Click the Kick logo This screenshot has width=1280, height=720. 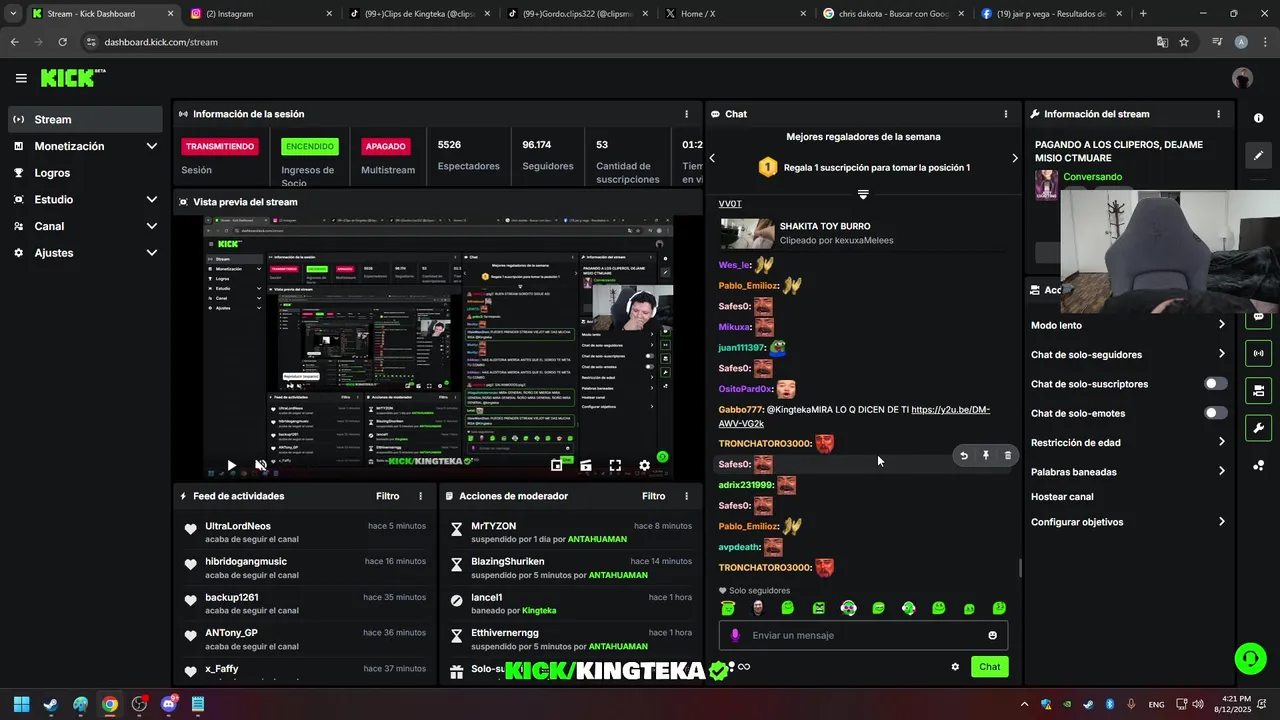[72, 78]
